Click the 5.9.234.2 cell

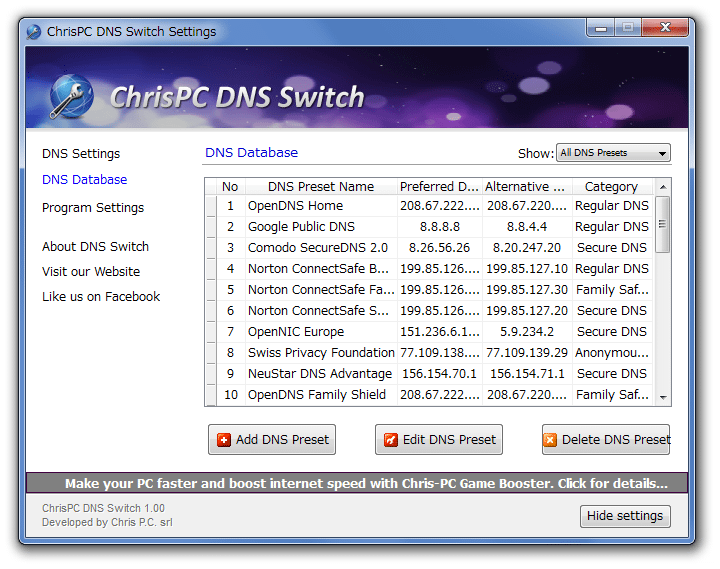(527, 332)
